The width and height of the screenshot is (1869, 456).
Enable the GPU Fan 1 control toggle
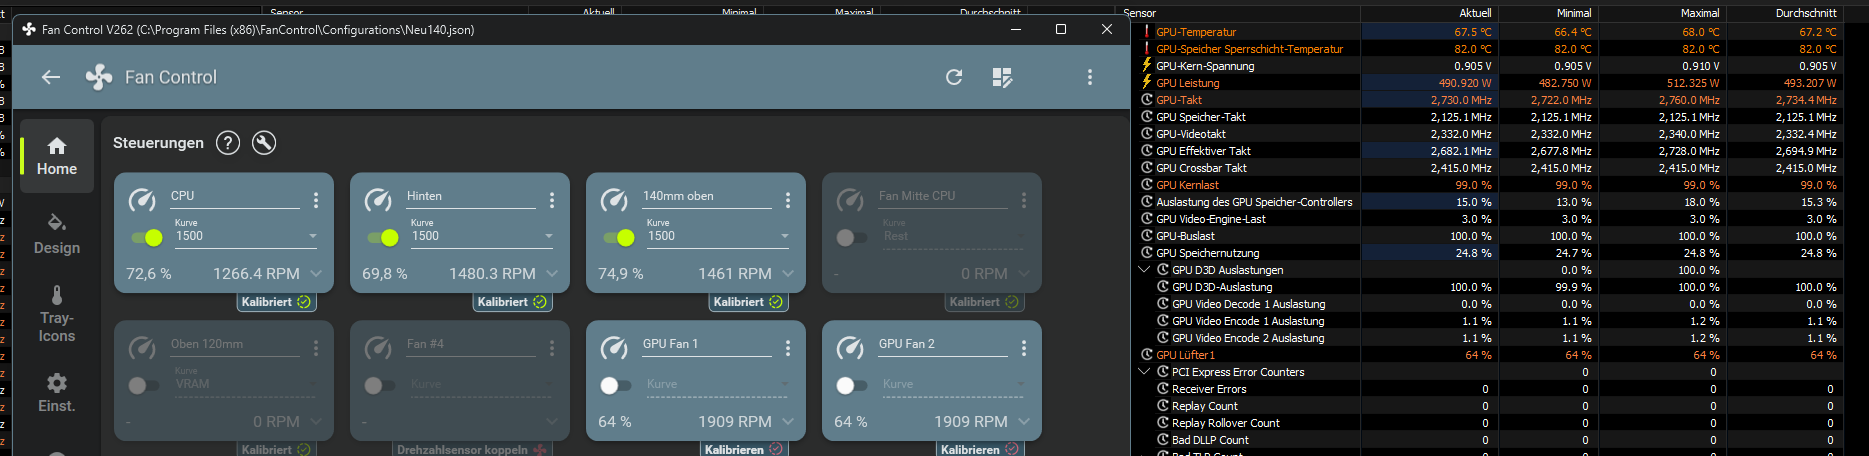(616, 386)
